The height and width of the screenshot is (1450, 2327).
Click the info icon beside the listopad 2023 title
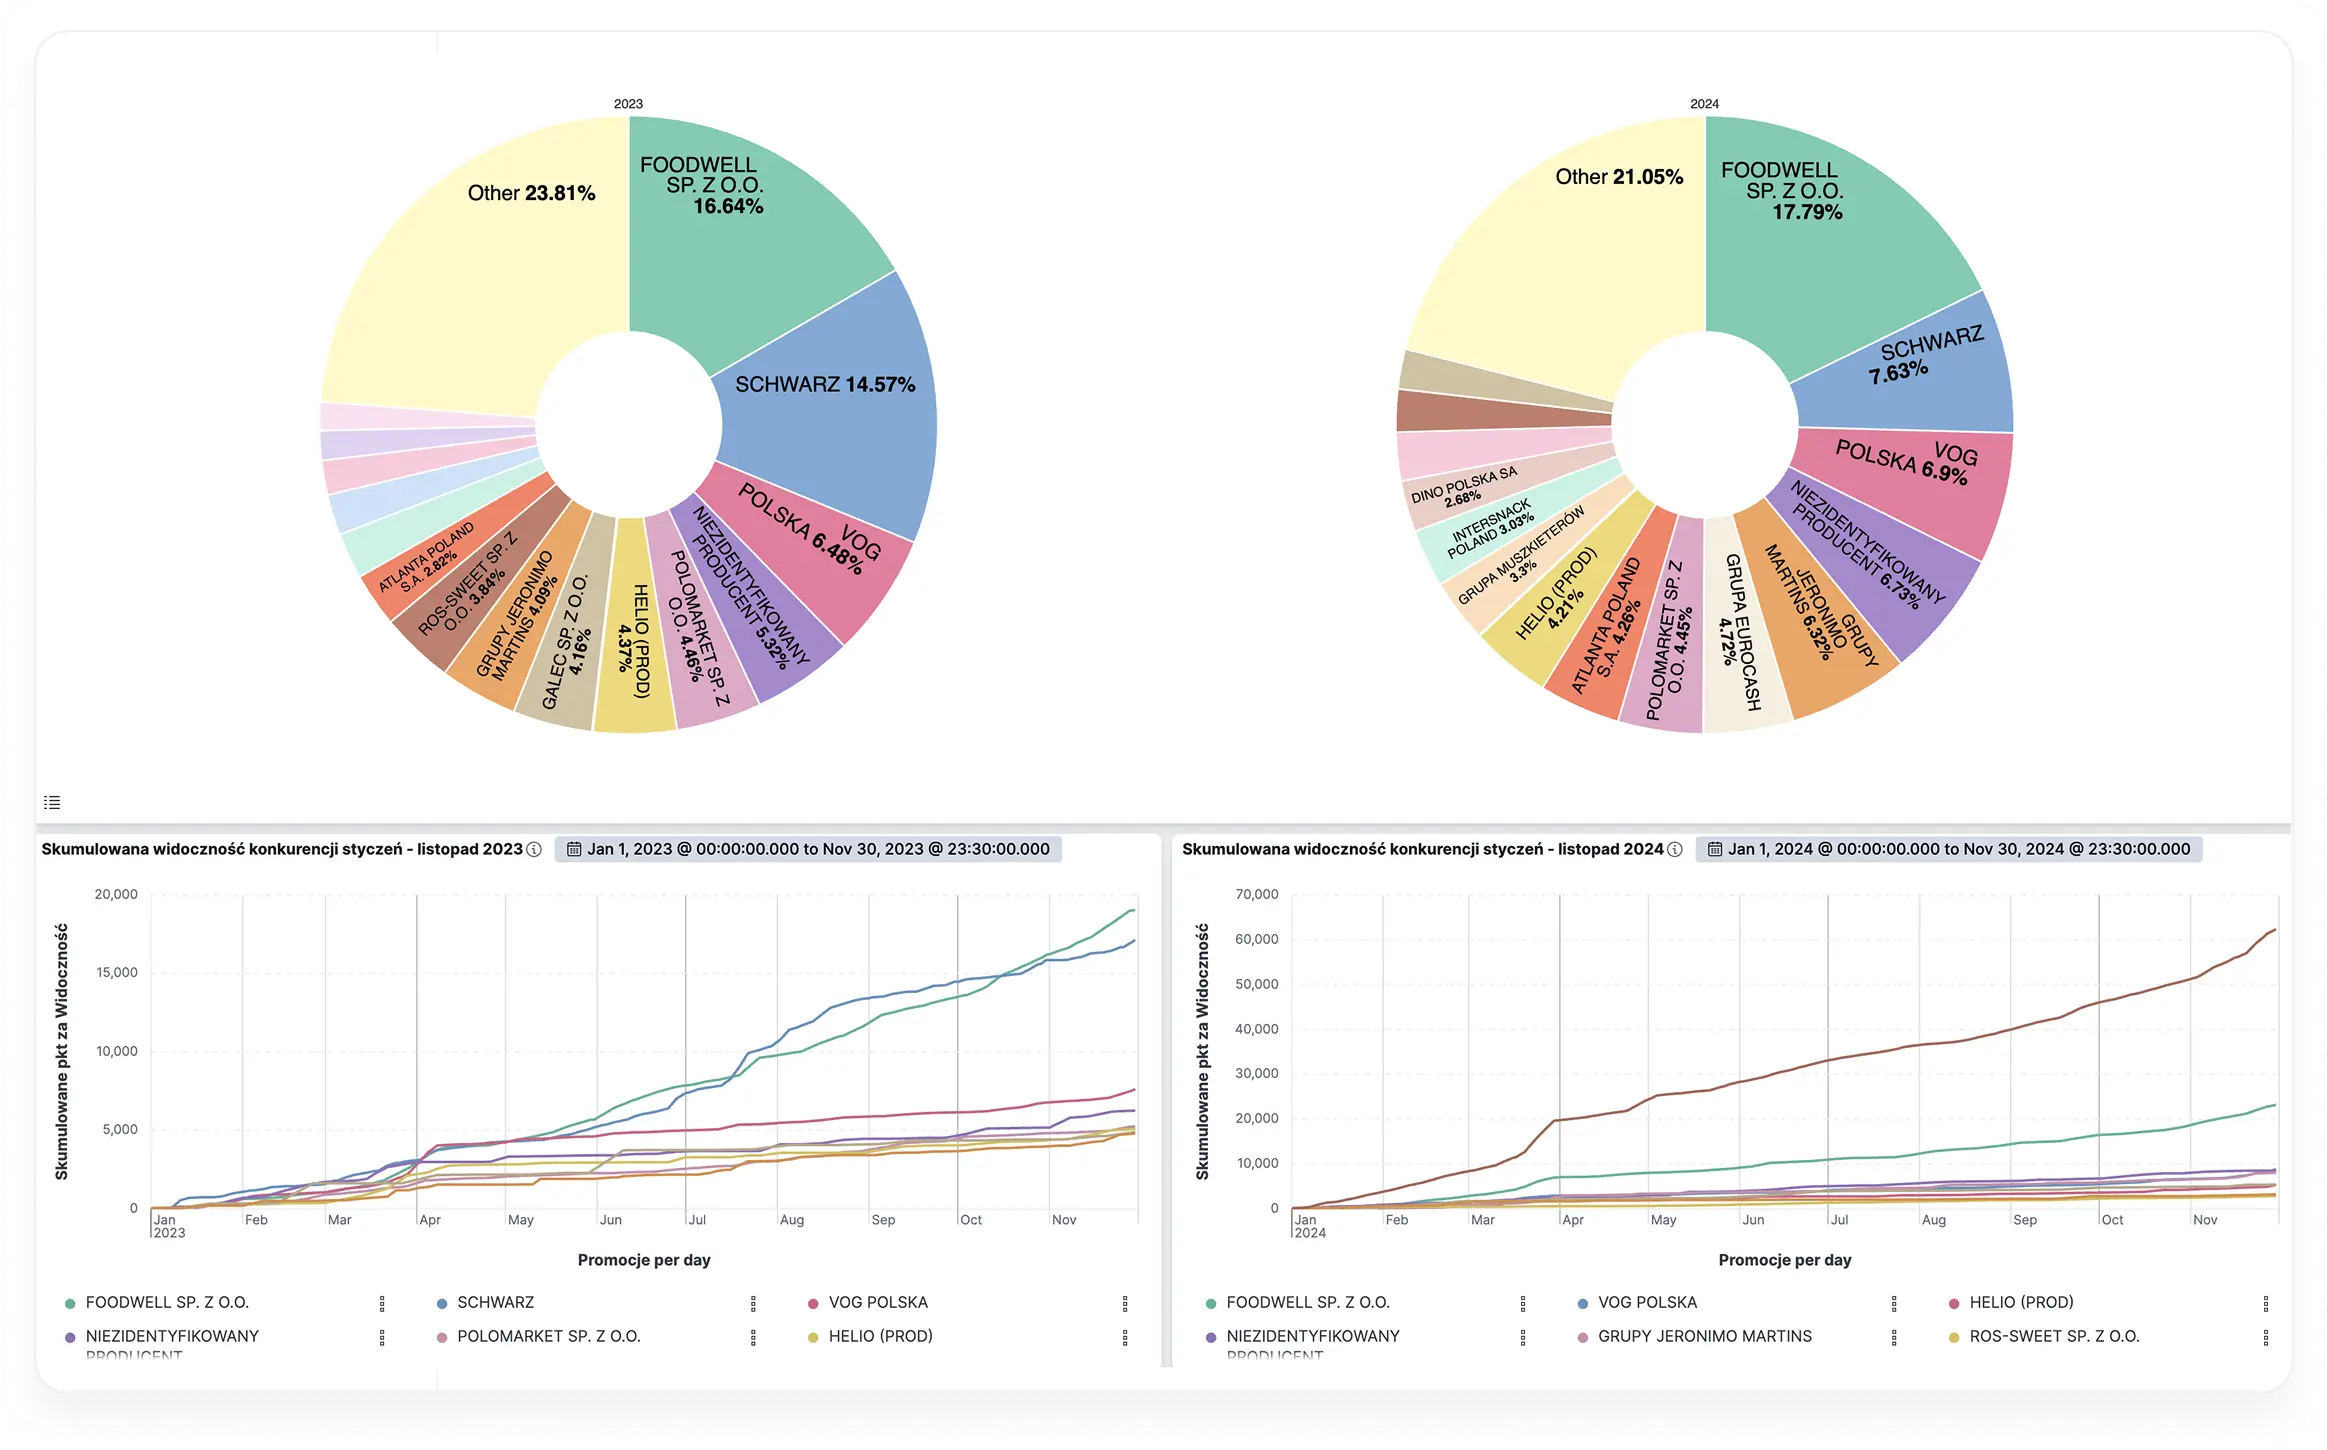pos(534,849)
